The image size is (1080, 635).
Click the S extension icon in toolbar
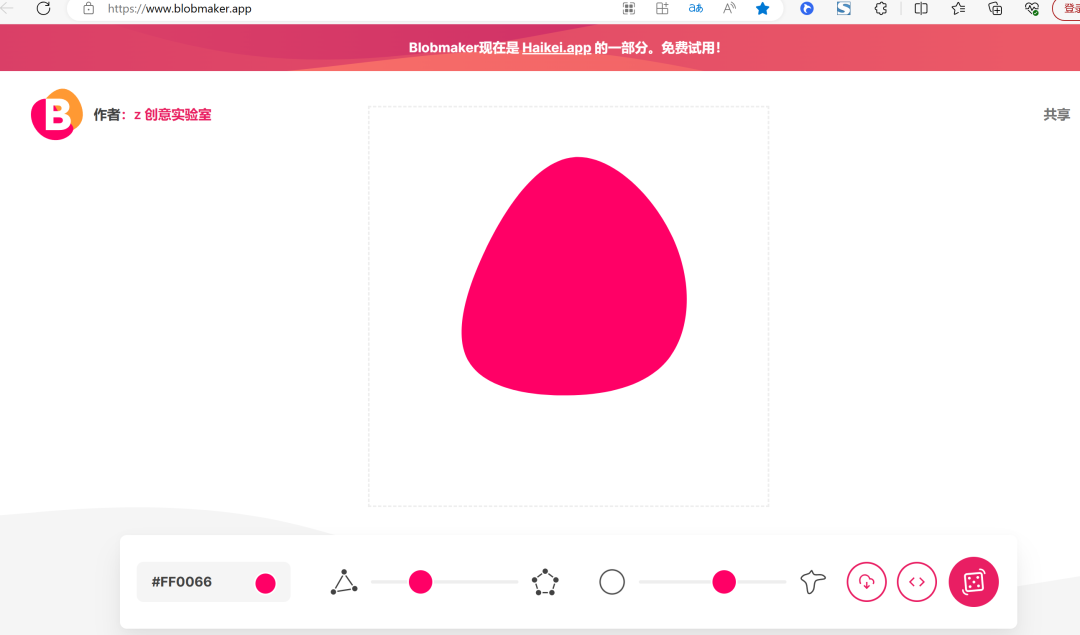click(844, 8)
